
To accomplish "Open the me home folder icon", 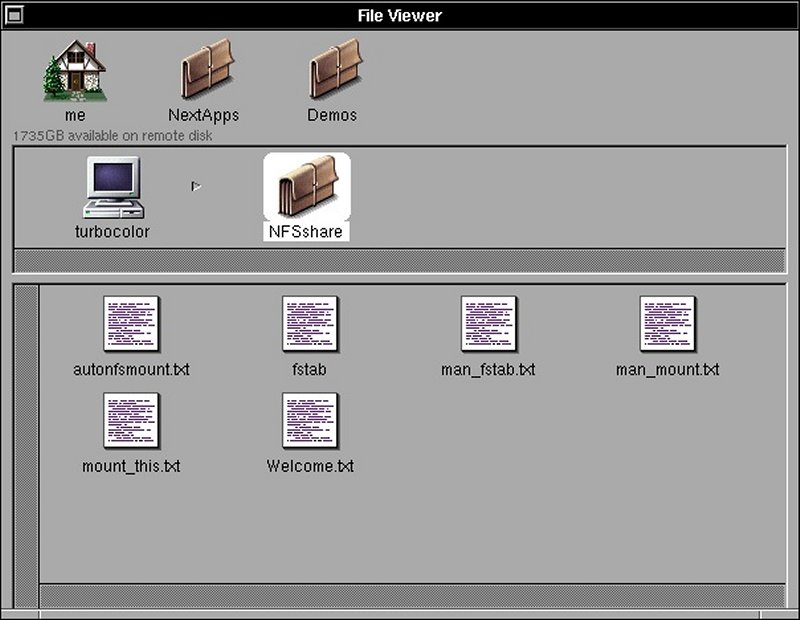I will (75, 72).
